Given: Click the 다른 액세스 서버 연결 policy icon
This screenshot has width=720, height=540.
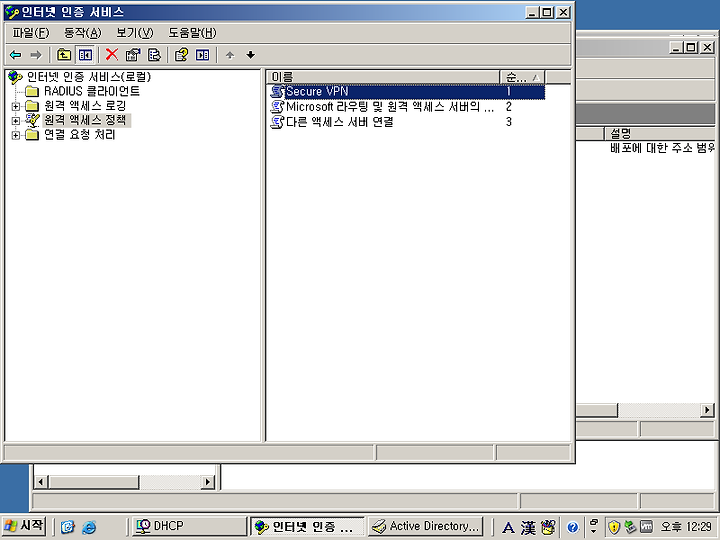Looking at the screenshot, I should [x=277, y=122].
